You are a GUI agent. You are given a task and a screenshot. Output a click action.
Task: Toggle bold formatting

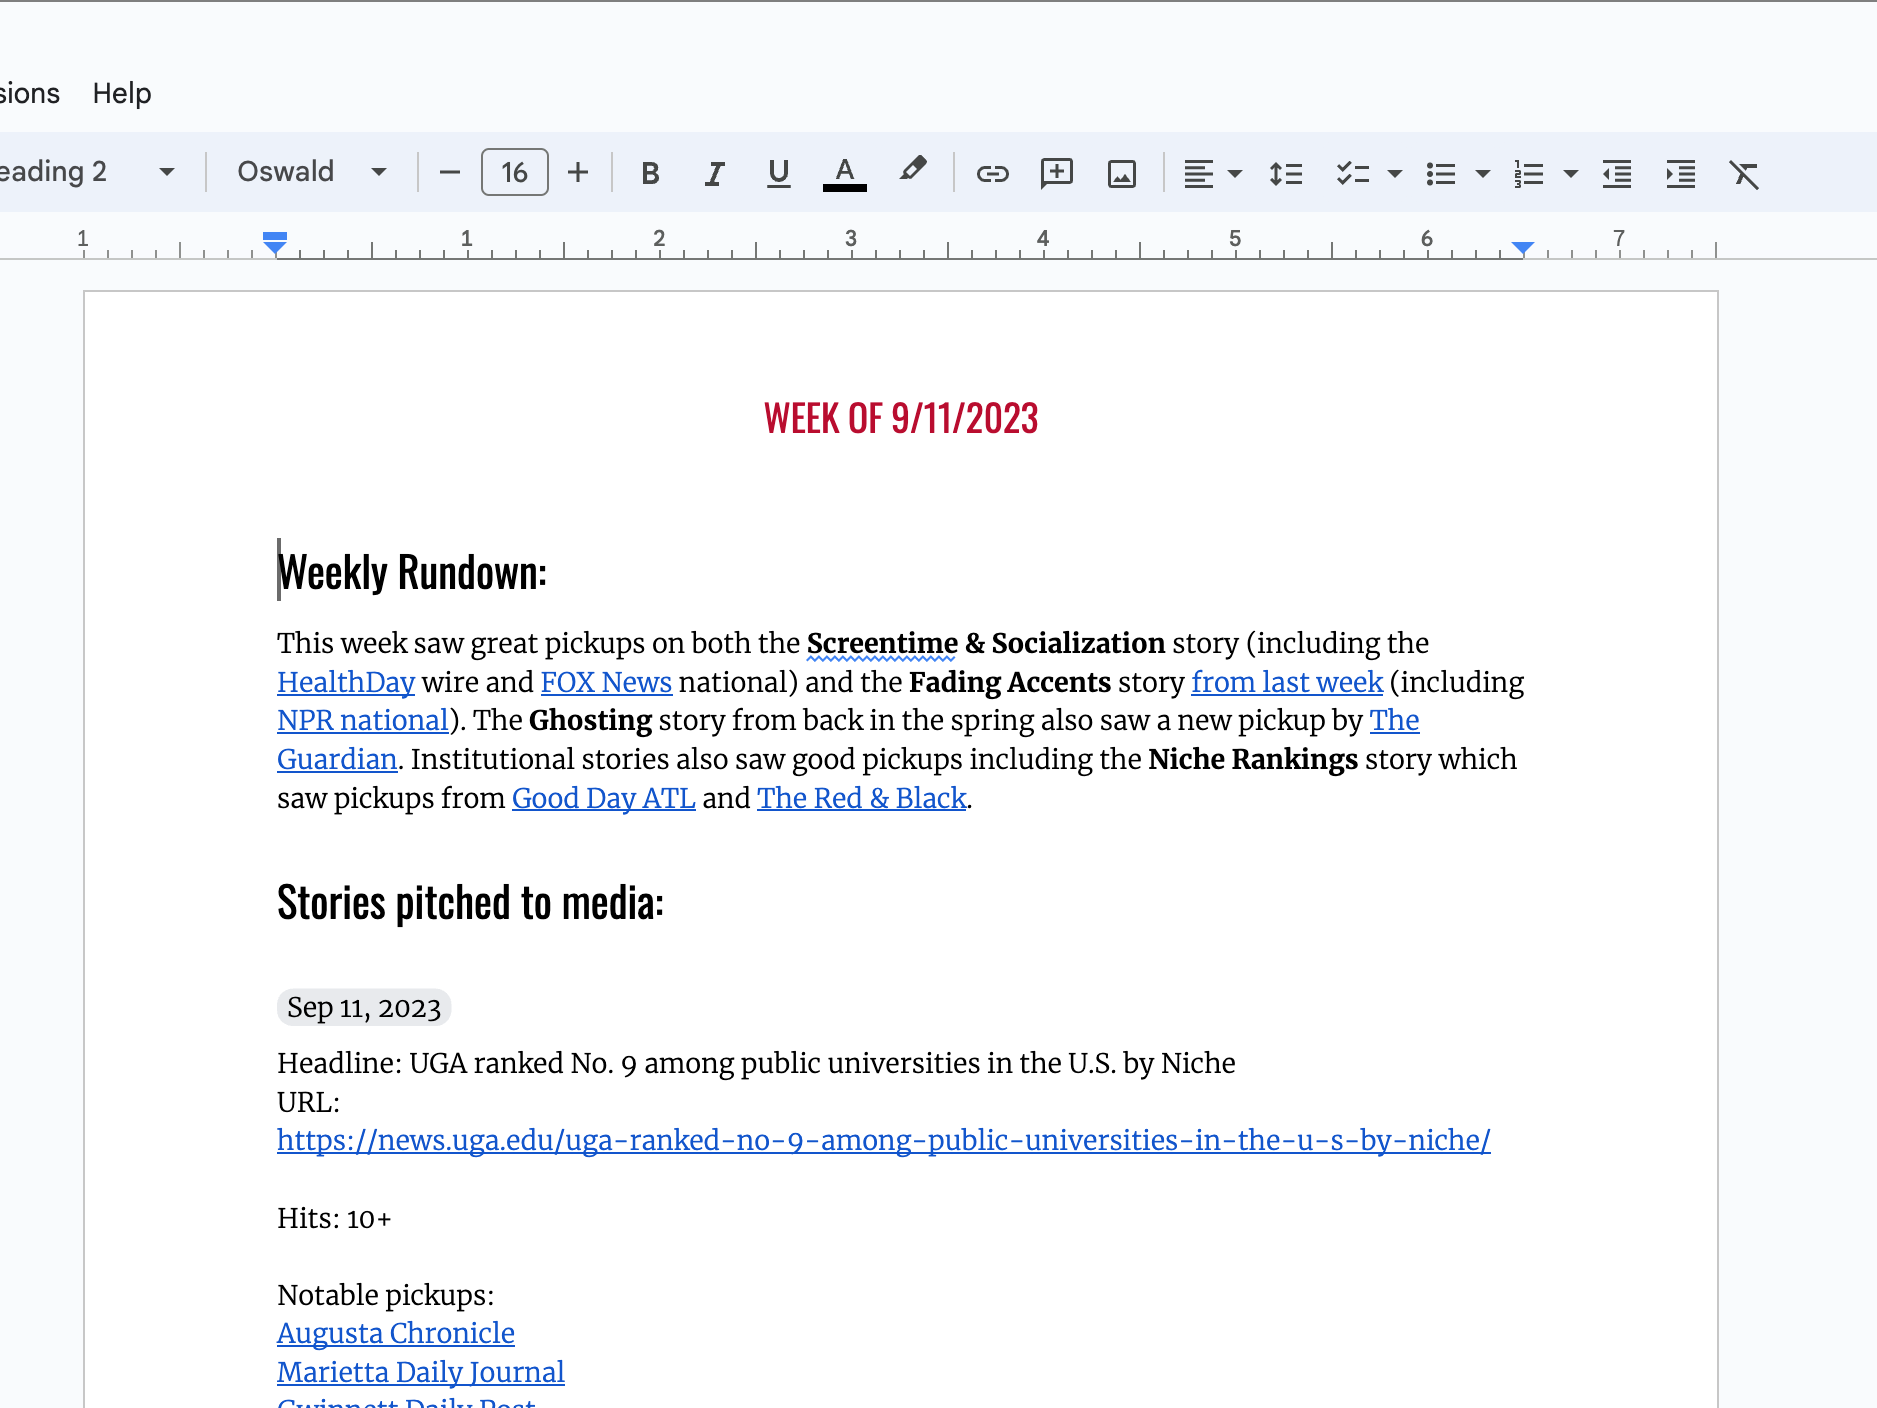[650, 173]
